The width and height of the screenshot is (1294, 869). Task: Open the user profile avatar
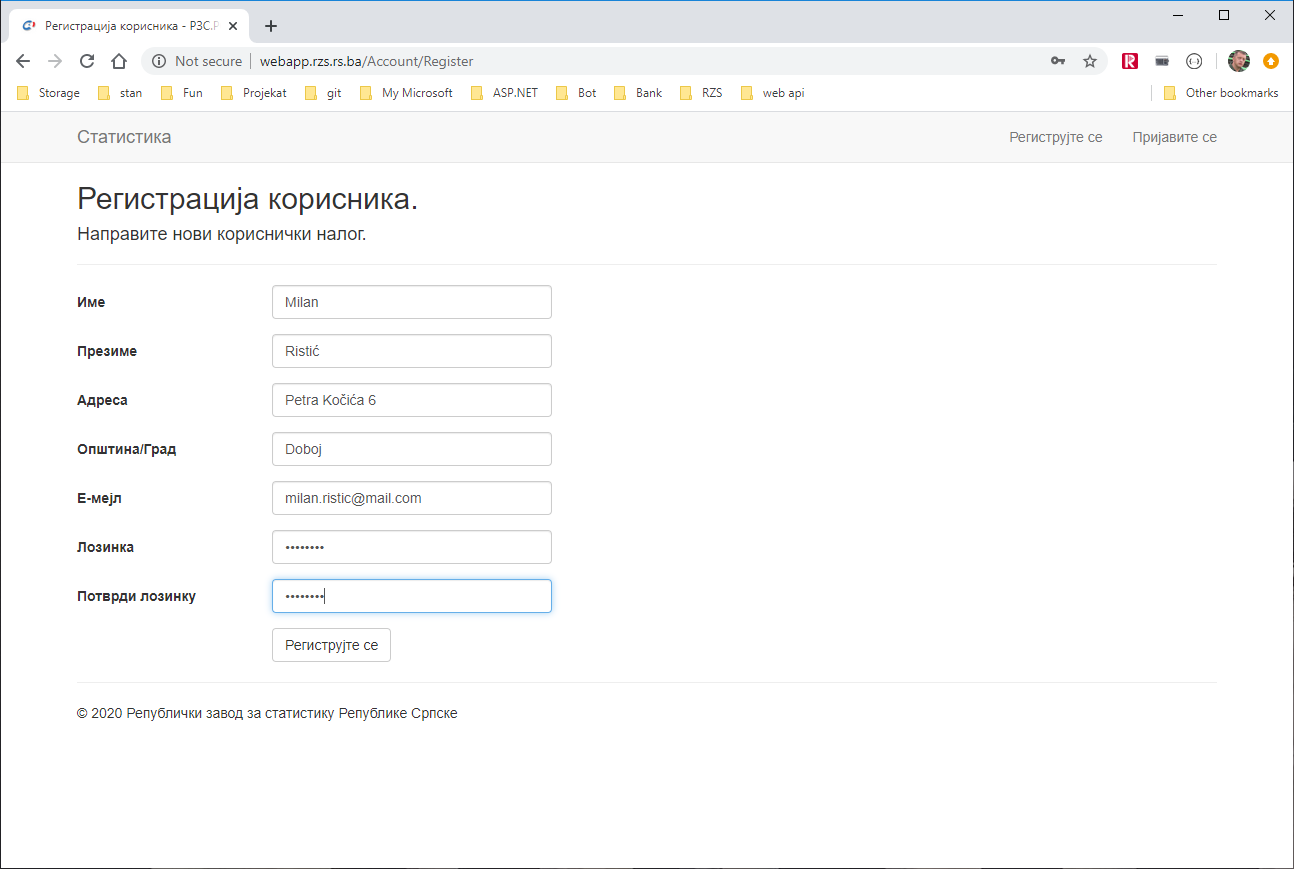(x=1239, y=61)
